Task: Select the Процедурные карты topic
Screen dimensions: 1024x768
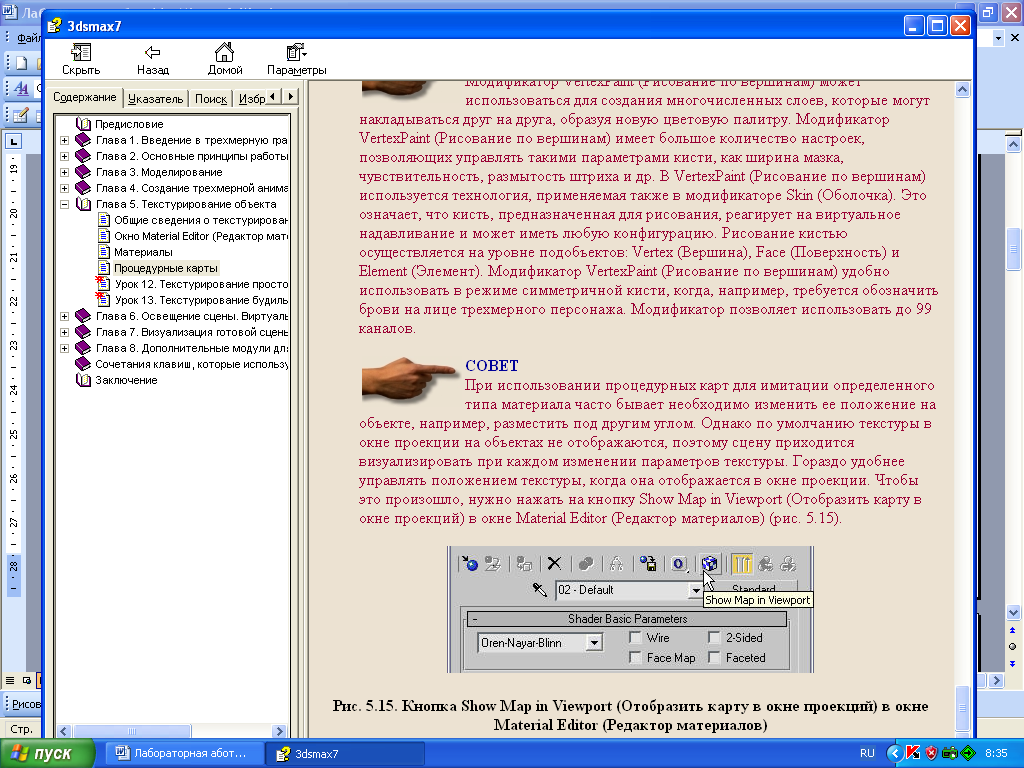Action: click(x=166, y=268)
